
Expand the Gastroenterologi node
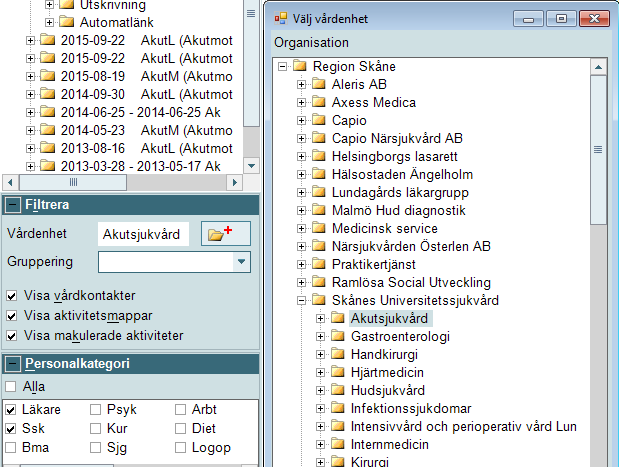[x=320, y=337]
